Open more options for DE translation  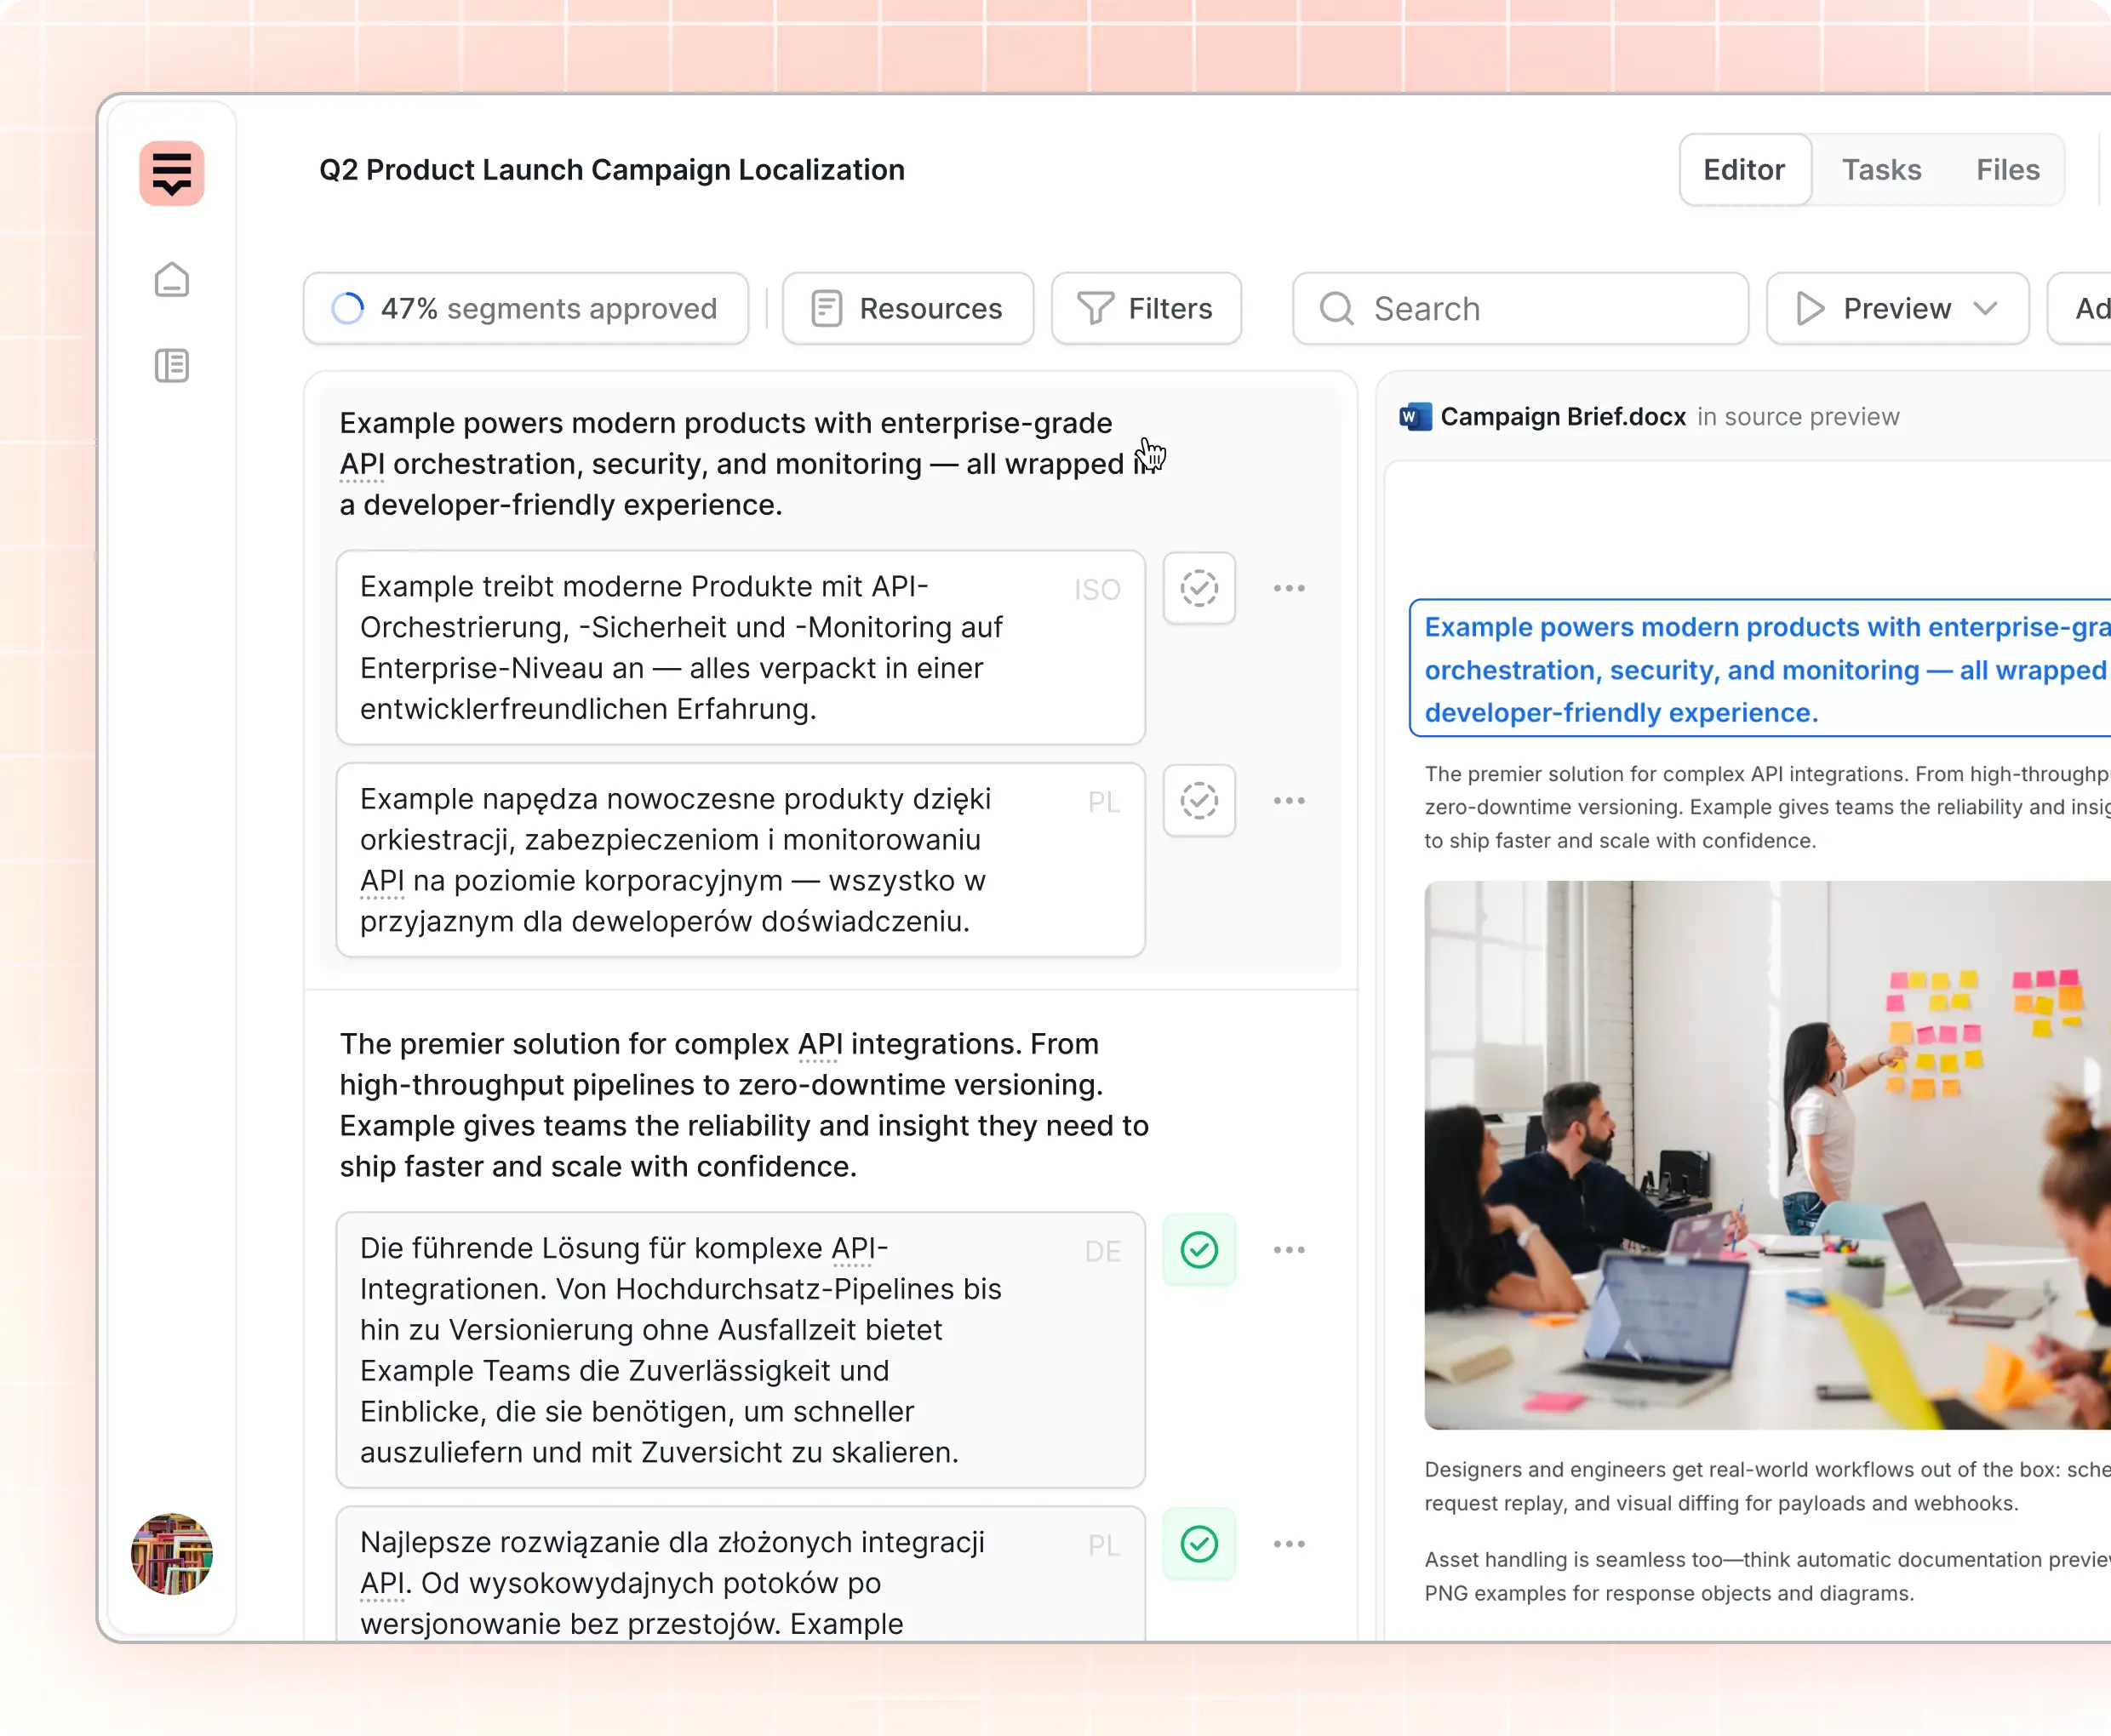coord(1289,1250)
